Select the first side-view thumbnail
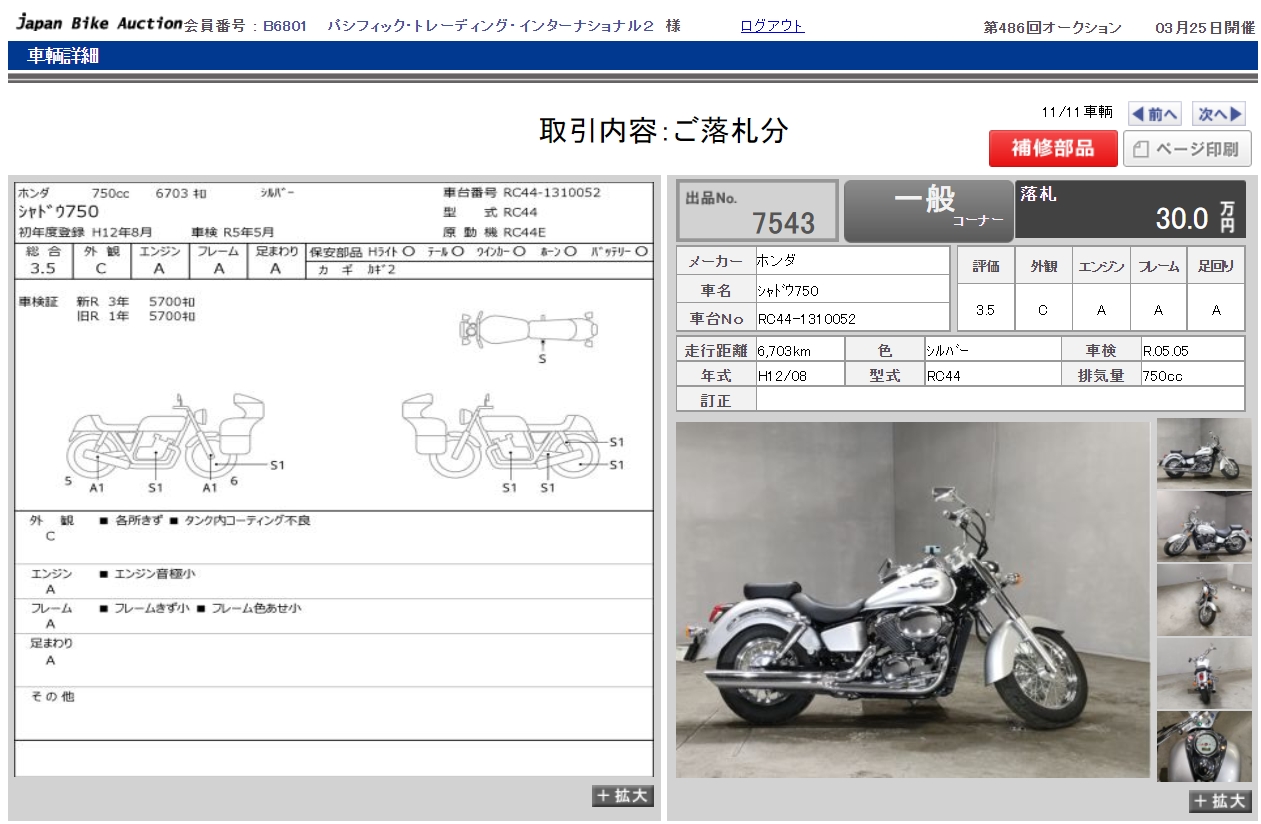 [x=1204, y=452]
